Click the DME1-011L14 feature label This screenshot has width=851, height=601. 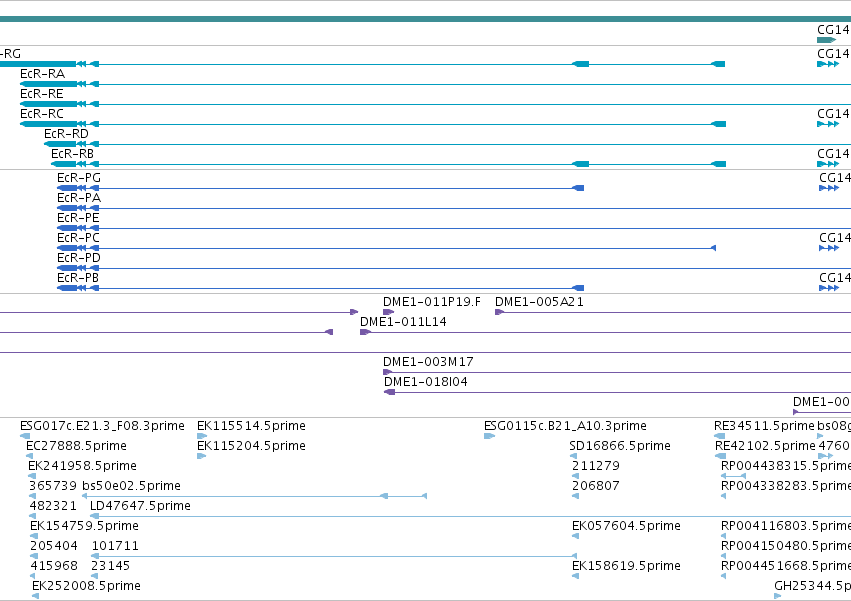[403, 322]
